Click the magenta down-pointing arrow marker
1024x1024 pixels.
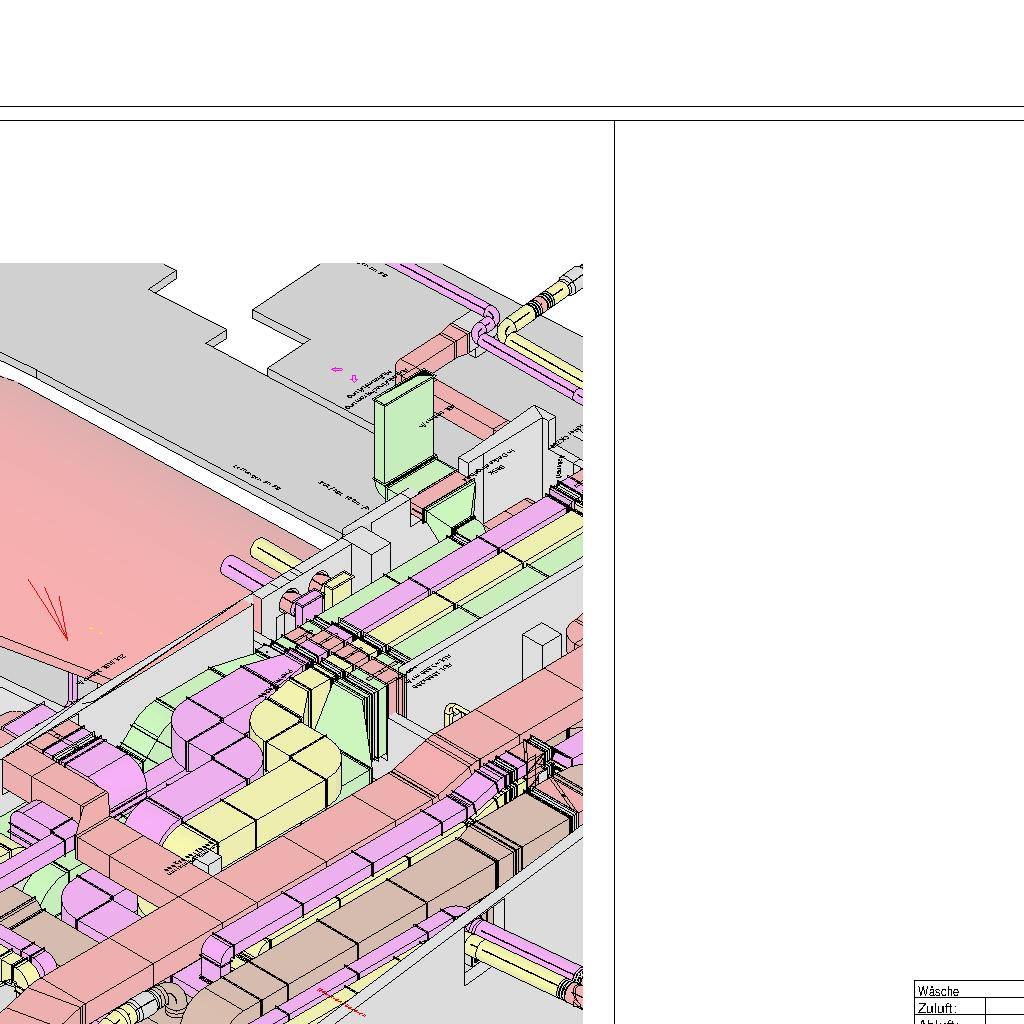(353, 378)
